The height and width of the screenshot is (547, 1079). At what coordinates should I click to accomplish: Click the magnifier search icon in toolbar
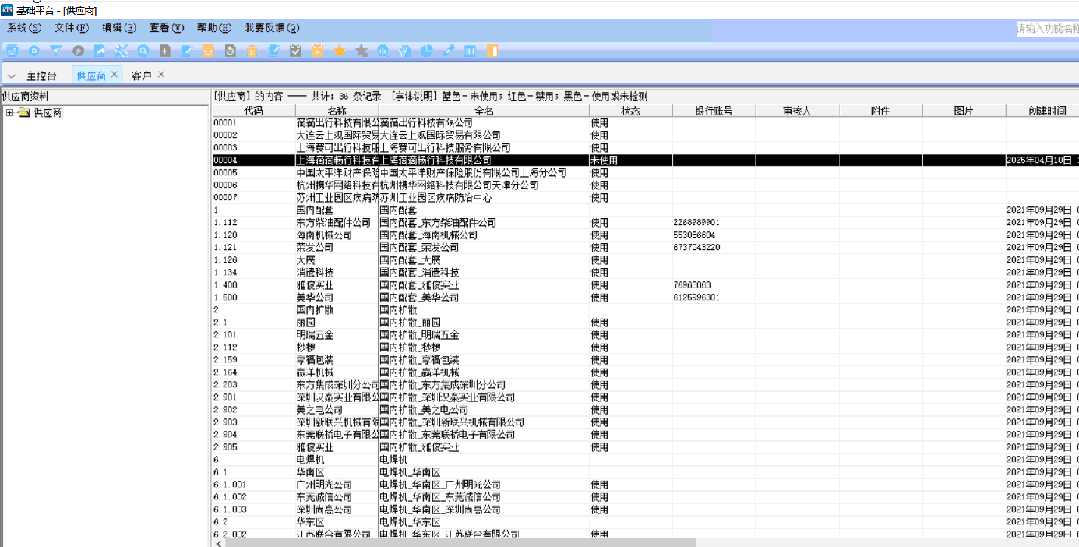[143, 50]
